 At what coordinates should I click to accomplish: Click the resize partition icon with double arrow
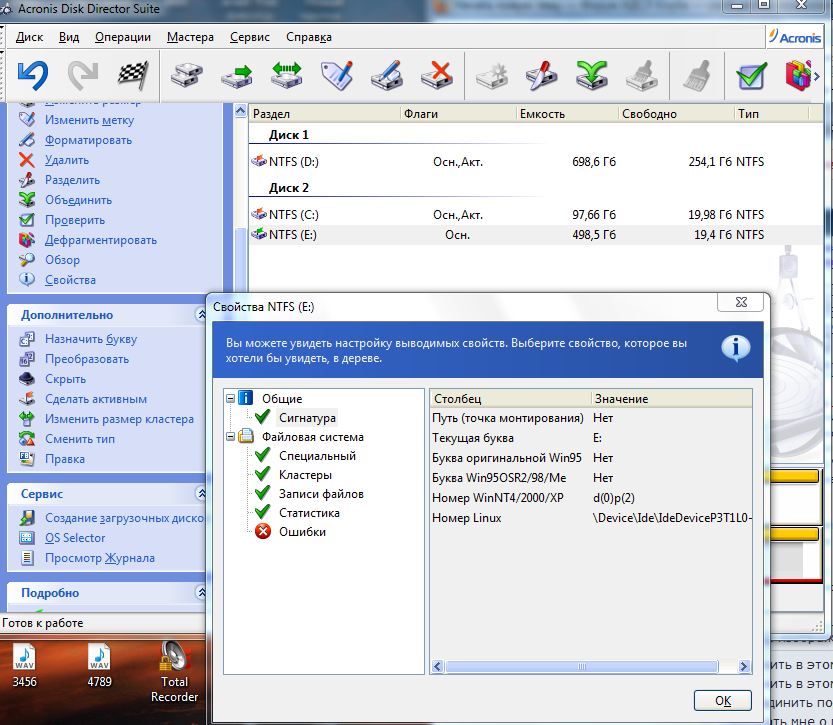[286, 75]
